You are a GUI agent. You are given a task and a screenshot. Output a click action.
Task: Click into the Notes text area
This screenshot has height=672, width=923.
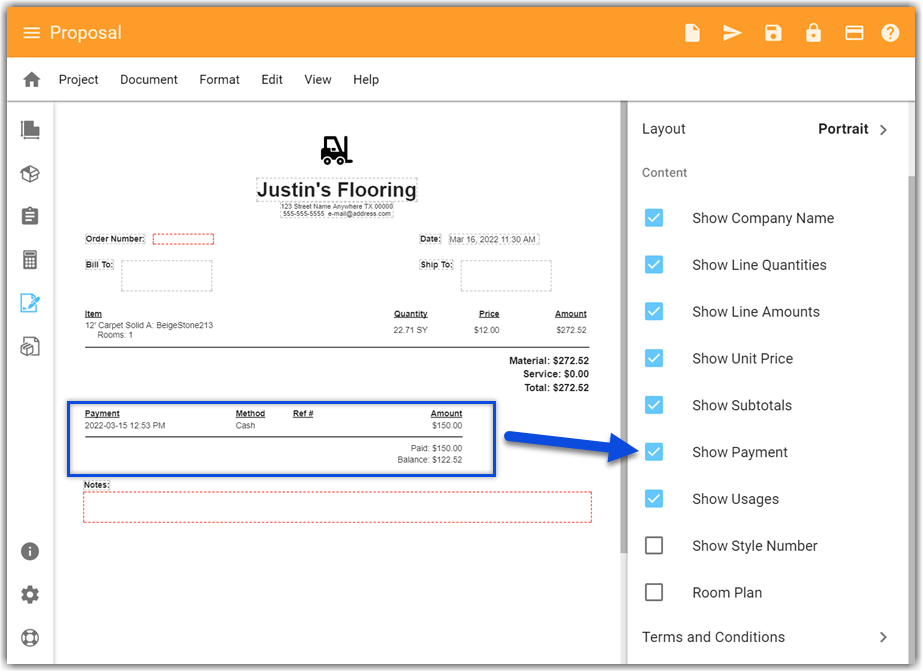pyautogui.click(x=337, y=507)
